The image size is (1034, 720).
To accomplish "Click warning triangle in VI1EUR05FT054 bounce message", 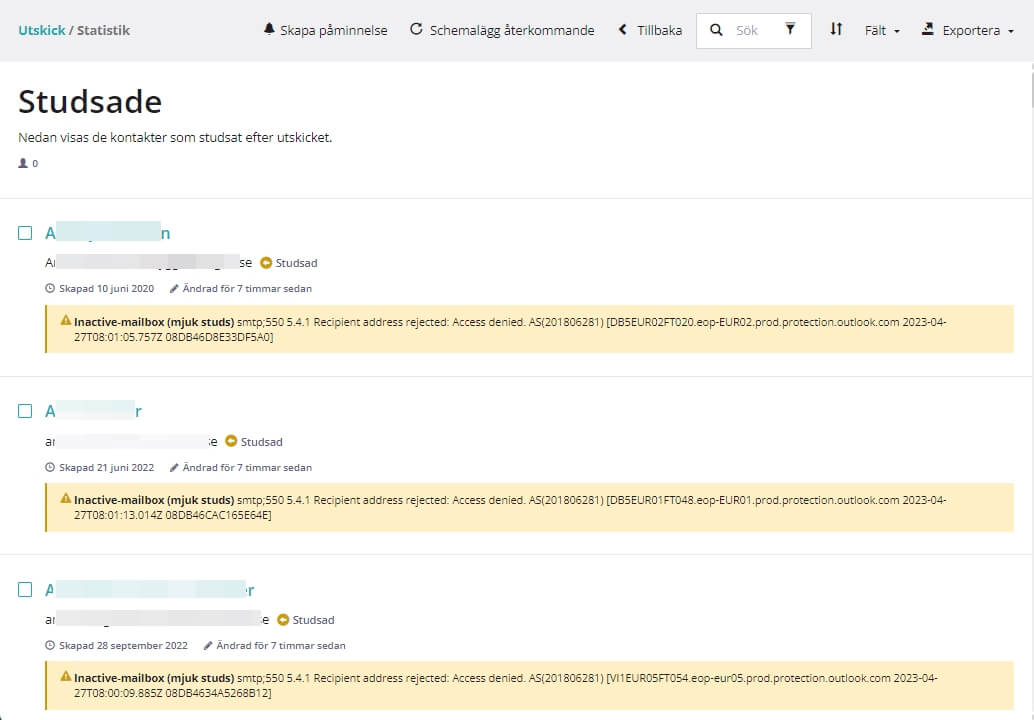I will pos(66,676).
